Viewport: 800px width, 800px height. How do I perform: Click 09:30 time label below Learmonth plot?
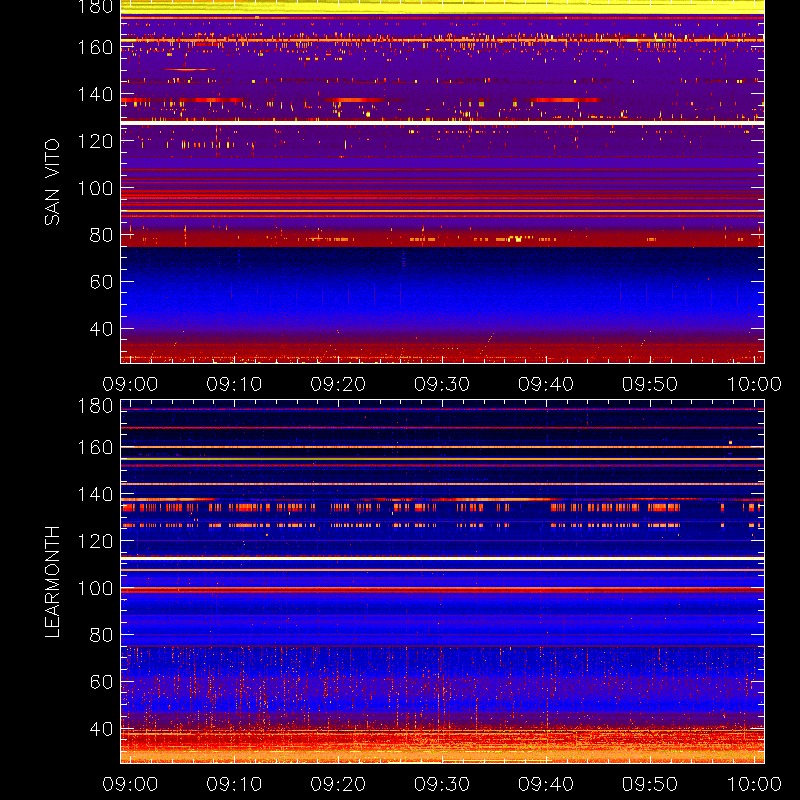pyautogui.click(x=442, y=784)
